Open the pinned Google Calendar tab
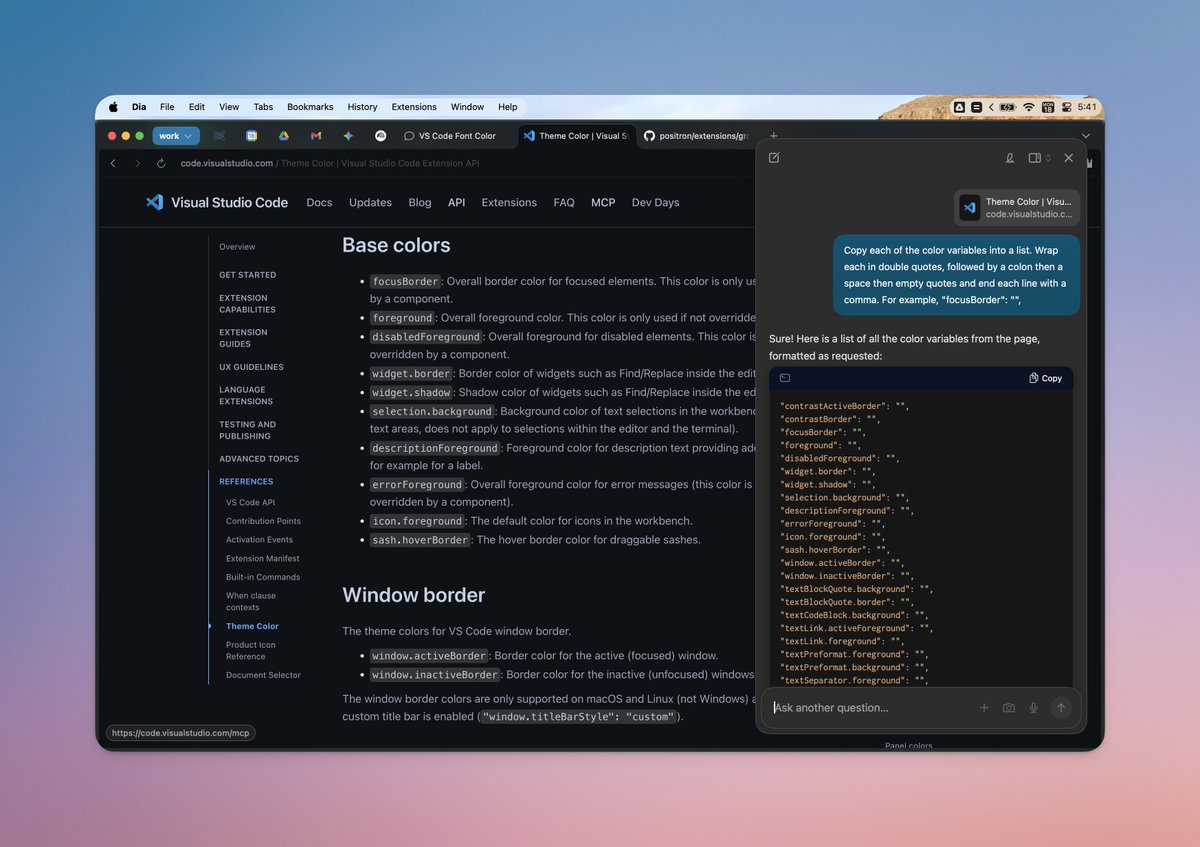 point(252,136)
